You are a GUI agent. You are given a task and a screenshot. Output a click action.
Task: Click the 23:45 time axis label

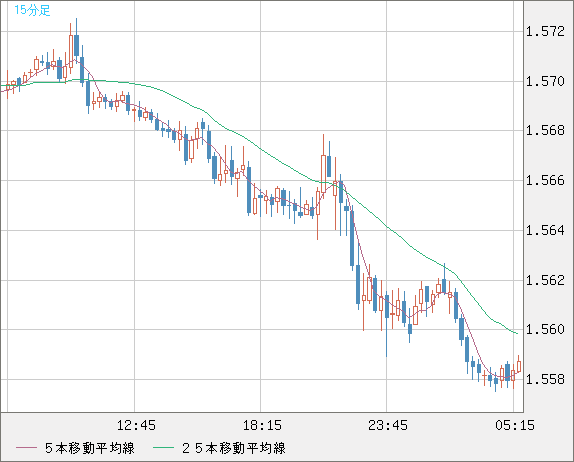(x=388, y=425)
